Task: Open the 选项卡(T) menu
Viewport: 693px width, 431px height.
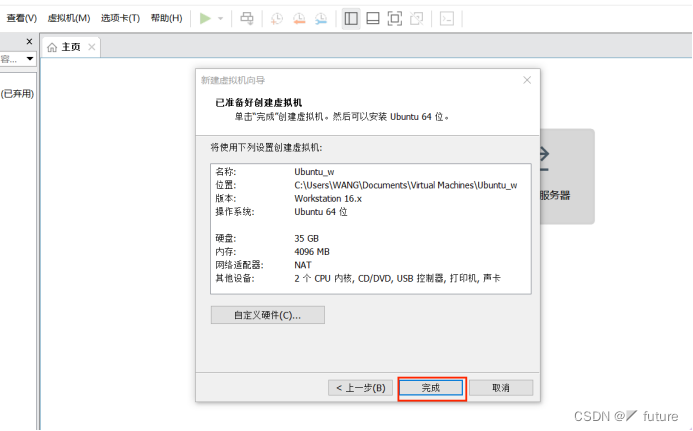Action: (x=120, y=18)
